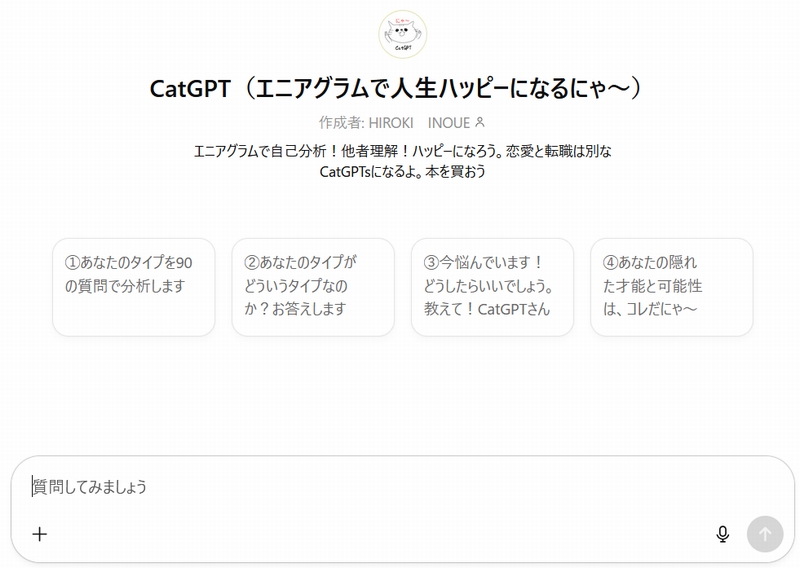The width and height of the screenshot is (800, 568).
Task: Click the CatGPT エニアグラム title heading
Action: click(396, 88)
